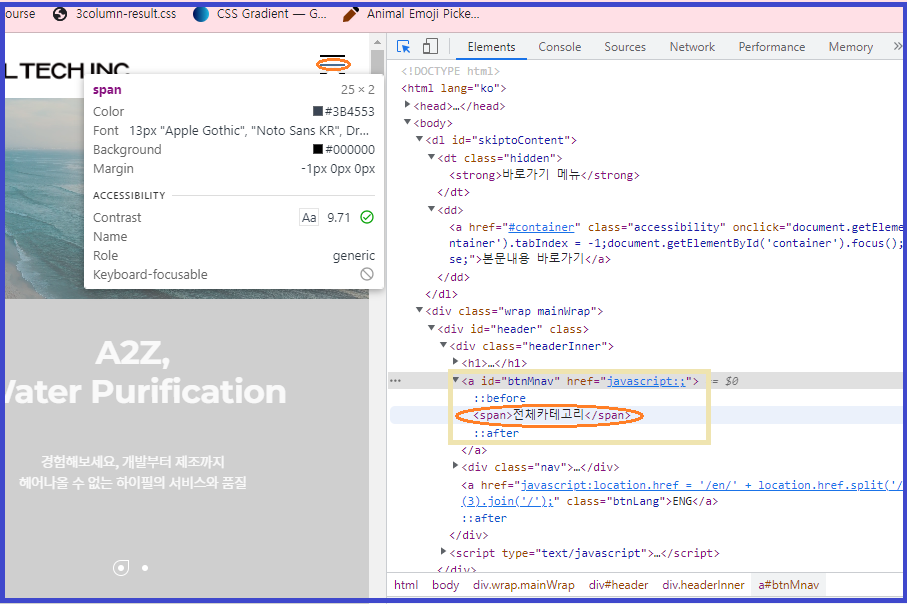This screenshot has height=604, width=907.
Task: Select the ::before pseudo-element row
Action: [x=499, y=398]
